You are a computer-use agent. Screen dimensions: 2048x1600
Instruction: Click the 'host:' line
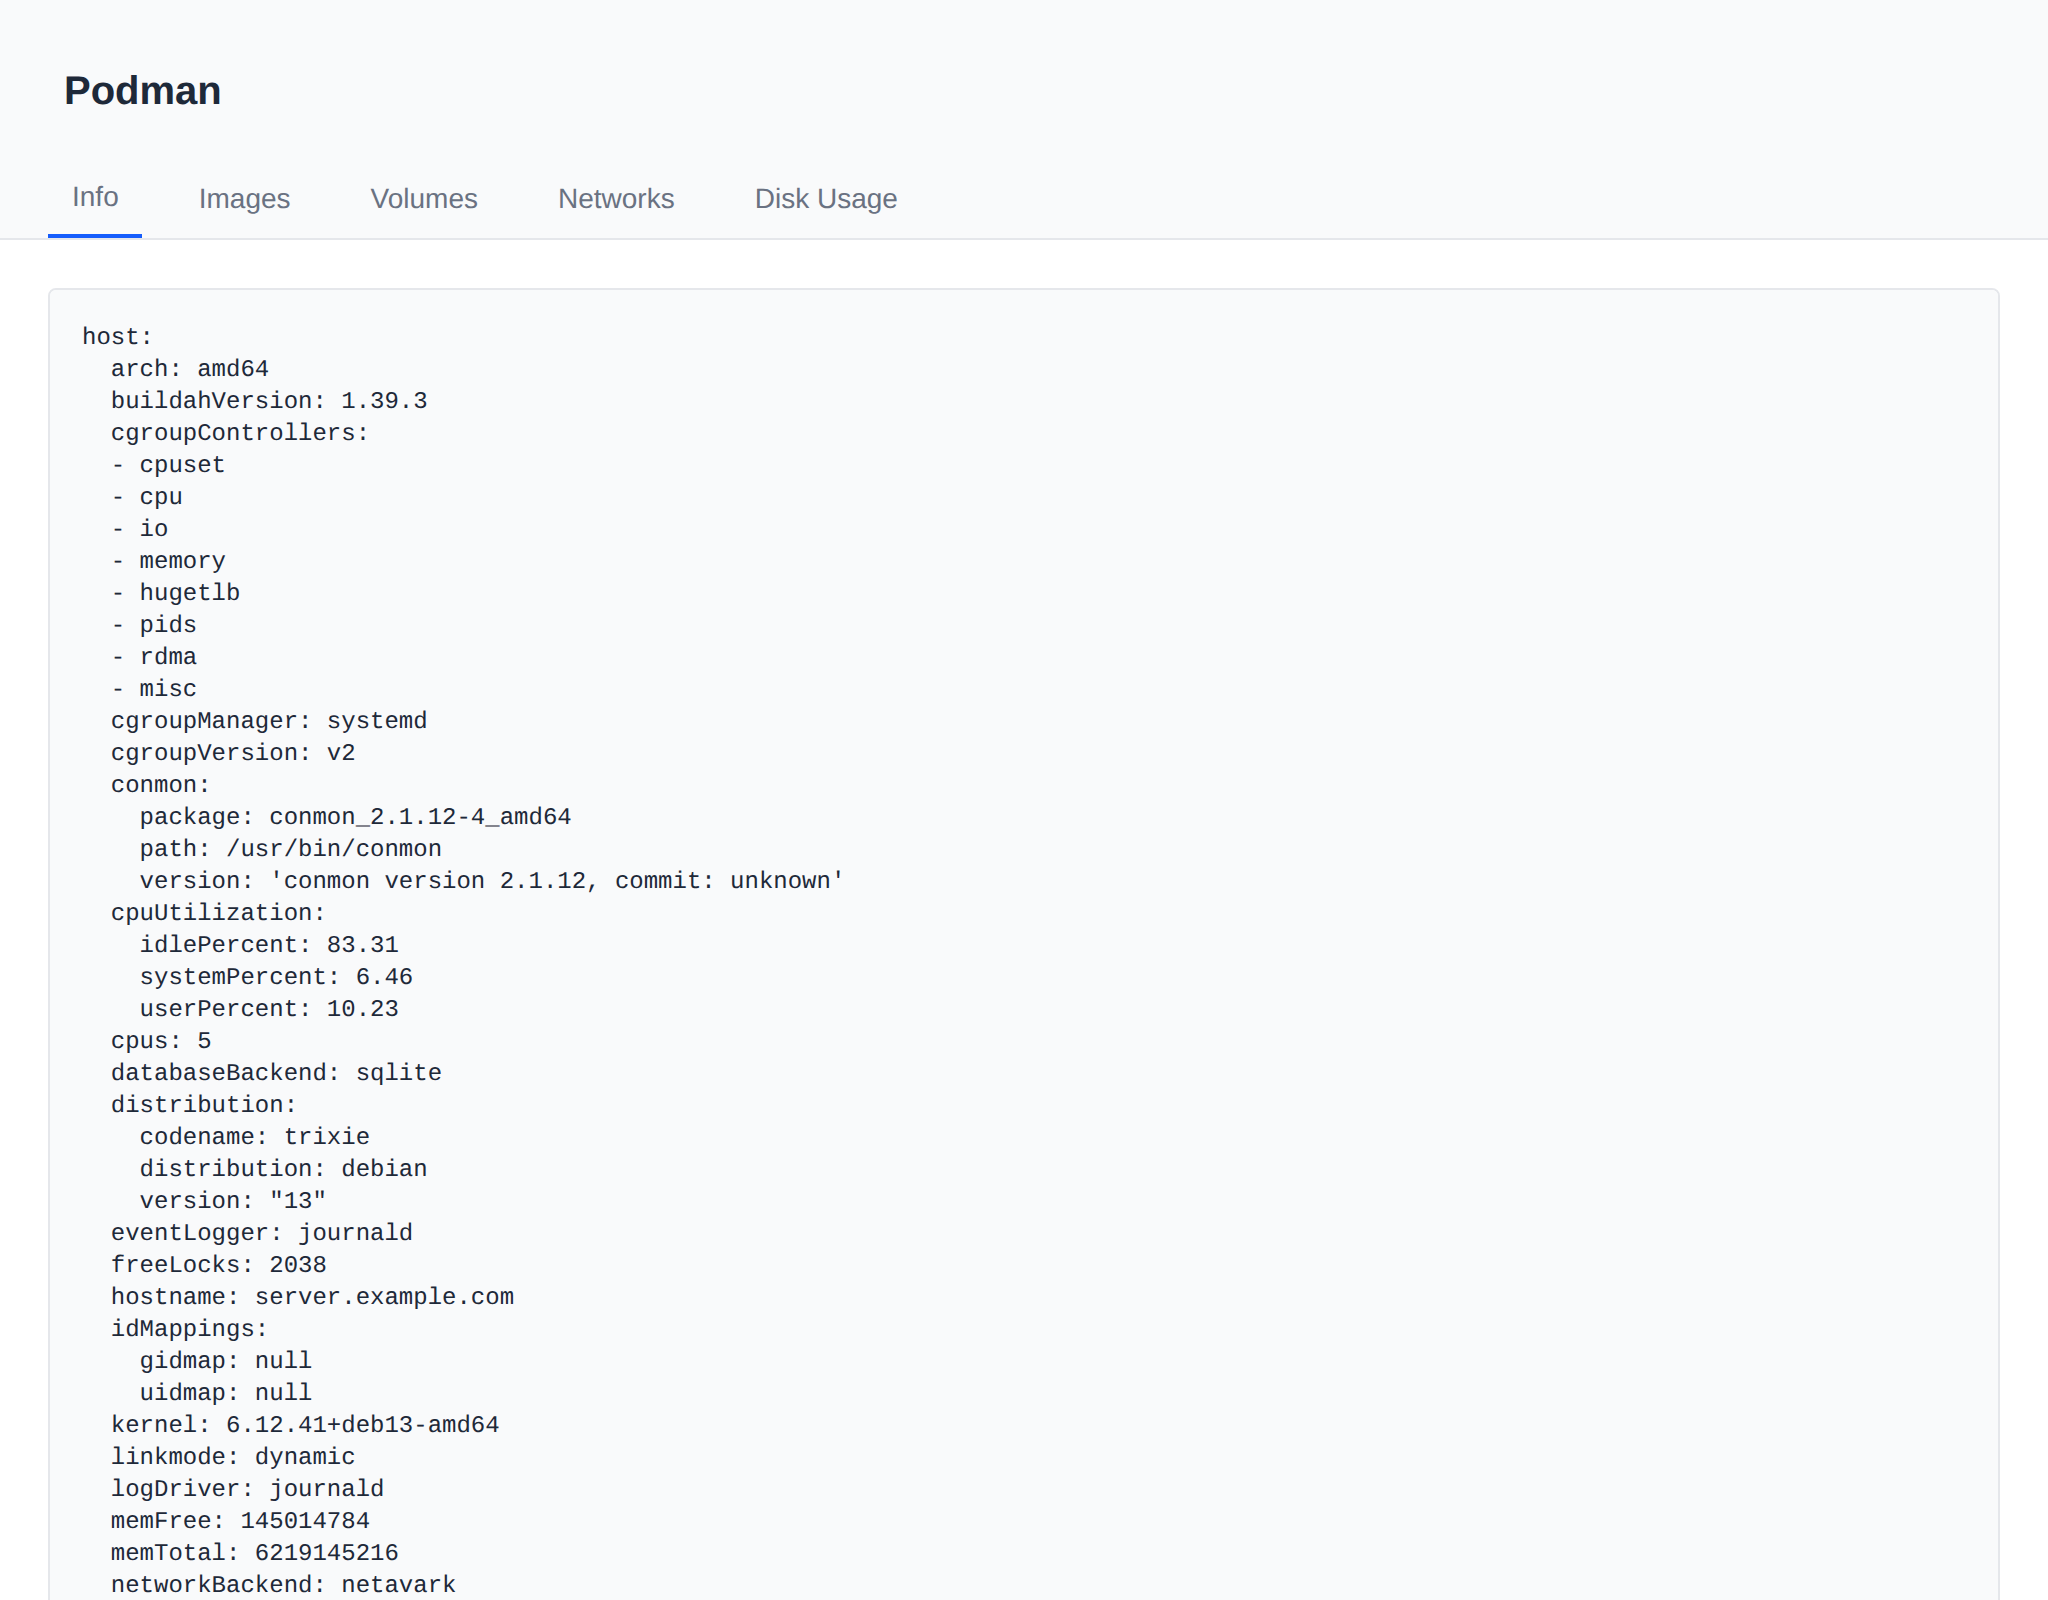[117, 337]
